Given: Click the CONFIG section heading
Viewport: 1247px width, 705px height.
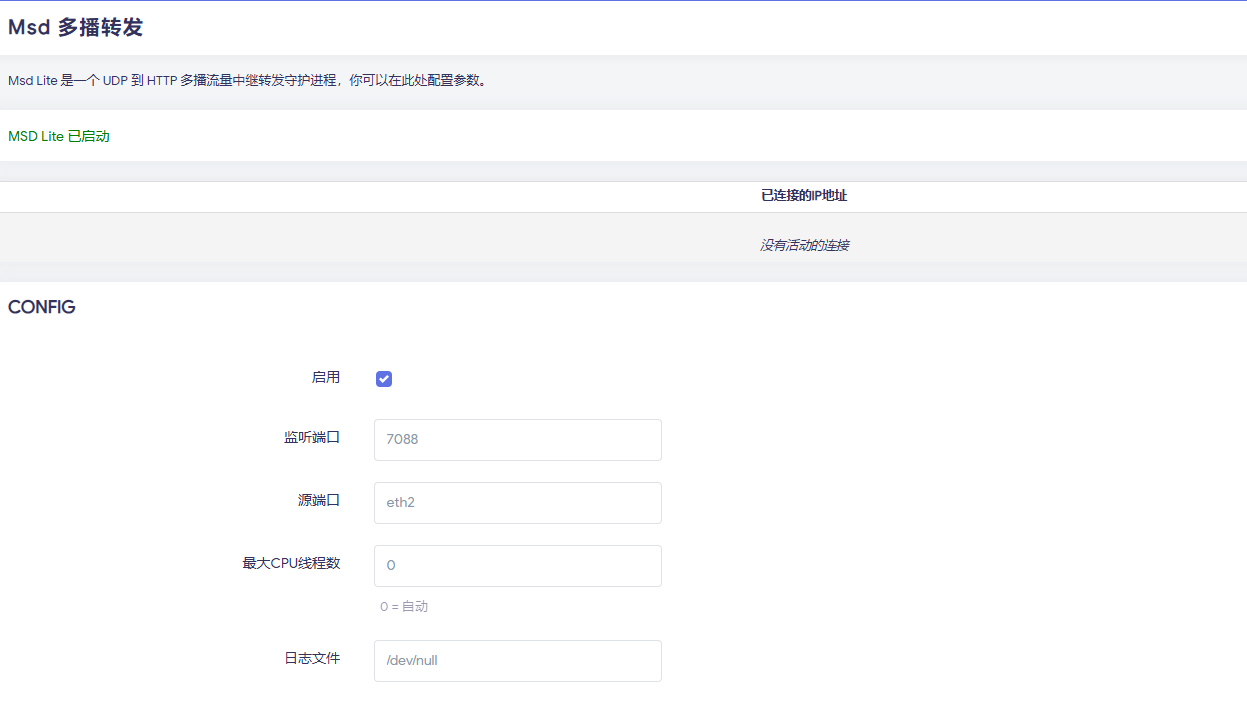Looking at the screenshot, I should tap(42, 307).
